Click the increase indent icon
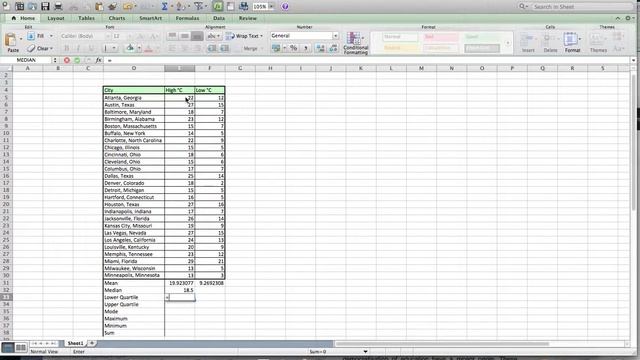Image resolution: width=640 pixels, height=360 pixels. 224,48
